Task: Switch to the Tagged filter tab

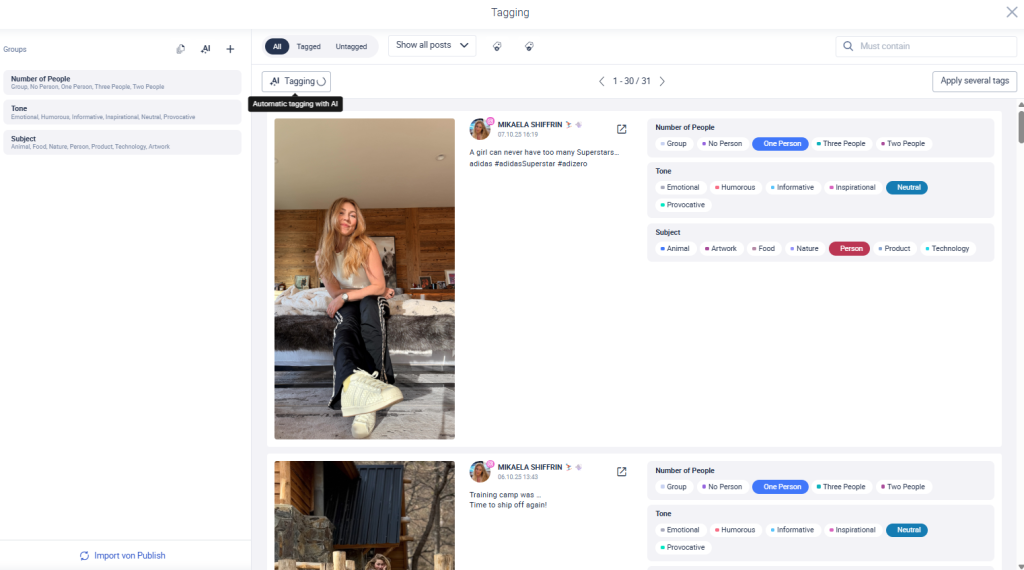Action: pos(309,47)
